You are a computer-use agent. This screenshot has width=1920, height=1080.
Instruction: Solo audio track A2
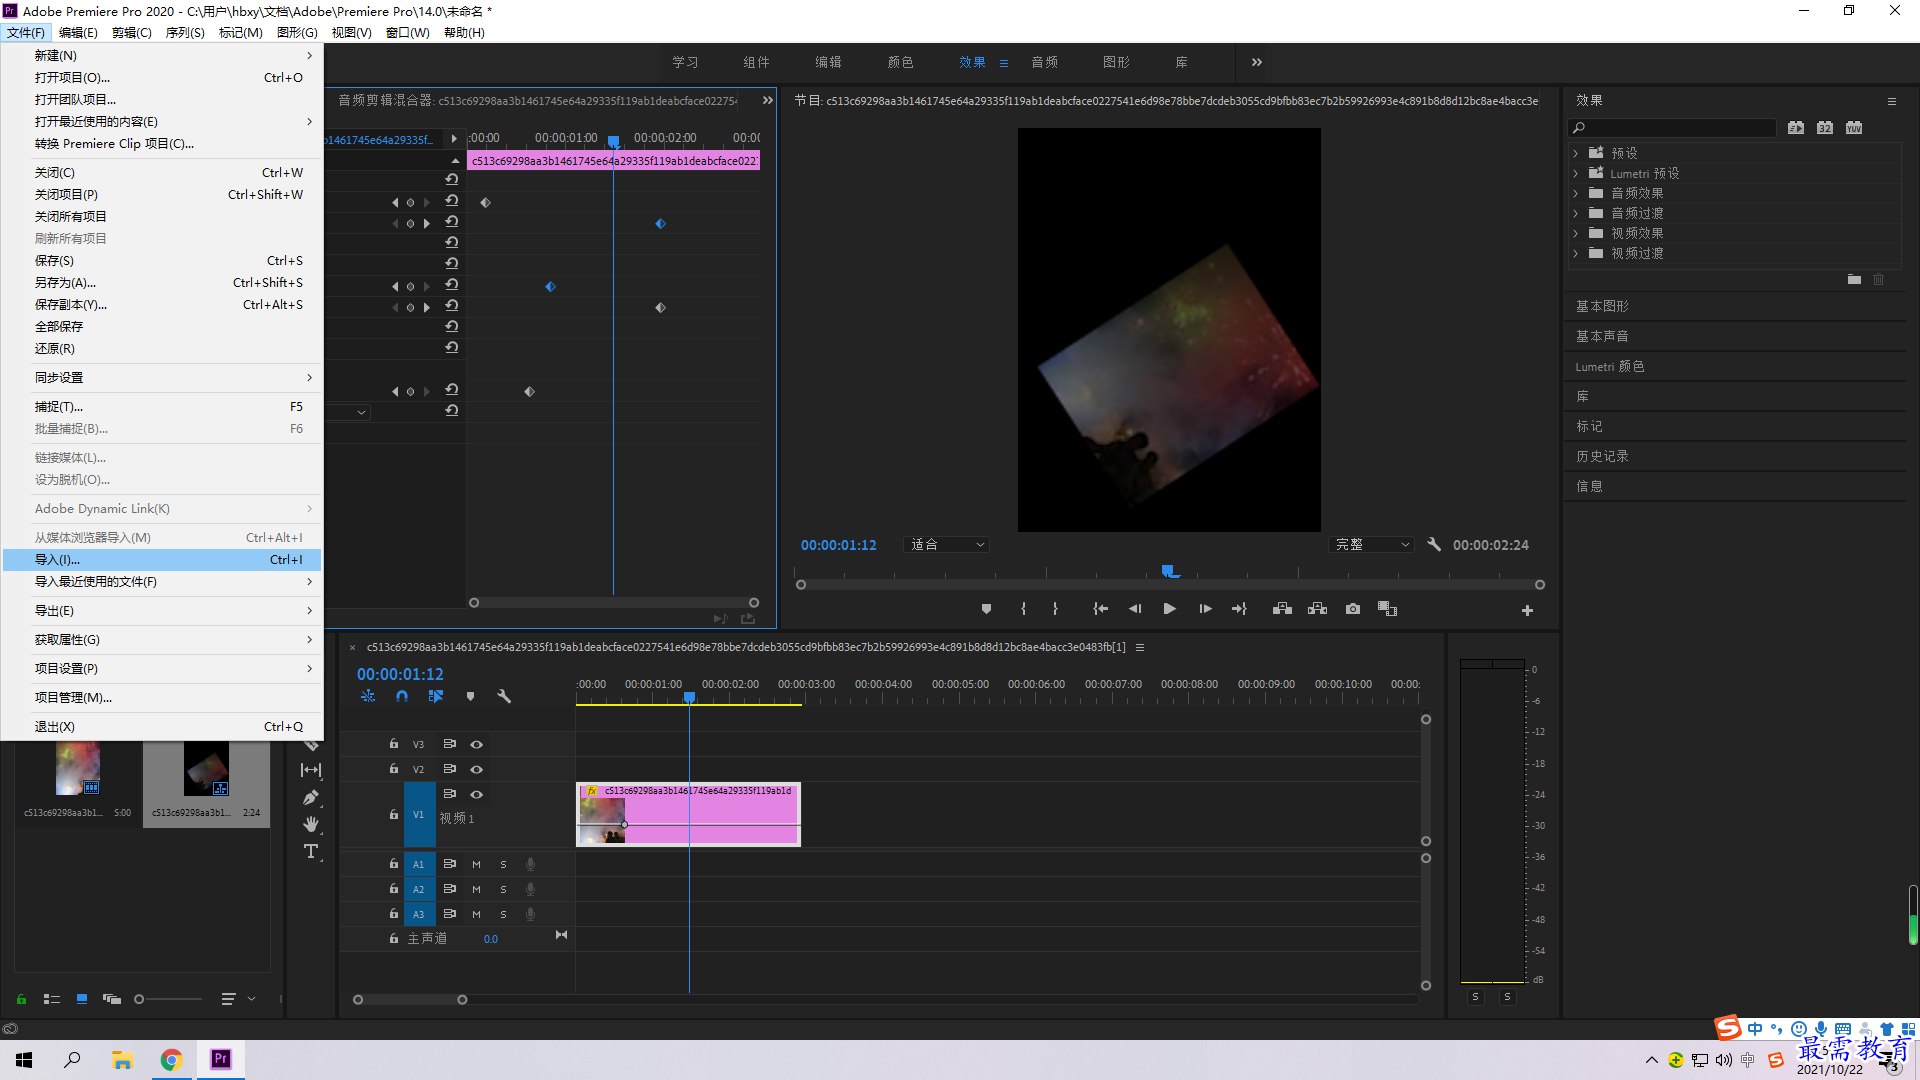tap(503, 889)
